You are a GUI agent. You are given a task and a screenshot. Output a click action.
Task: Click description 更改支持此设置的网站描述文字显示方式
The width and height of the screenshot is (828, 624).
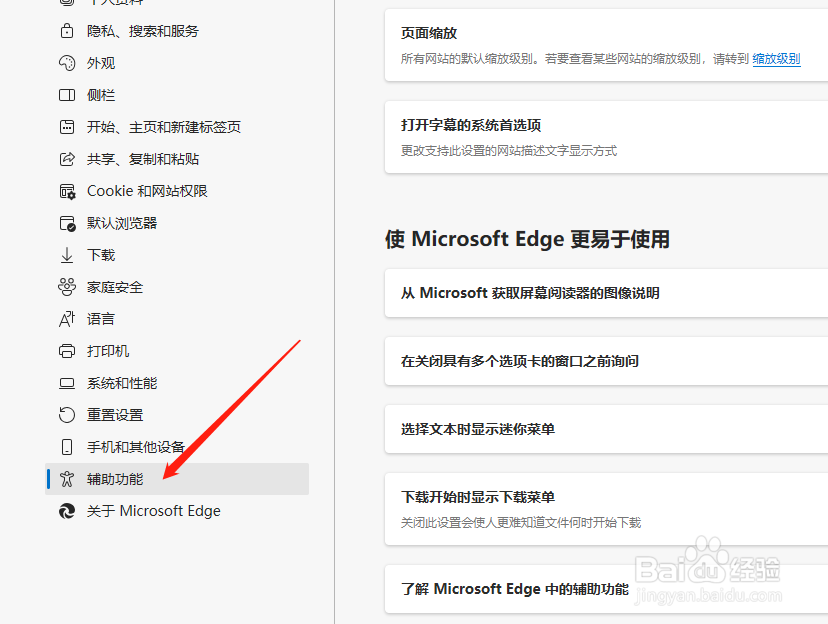point(509,151)
